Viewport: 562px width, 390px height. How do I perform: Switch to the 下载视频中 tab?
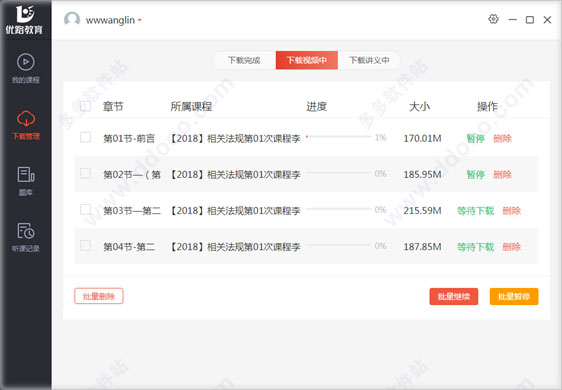[306, 60]
